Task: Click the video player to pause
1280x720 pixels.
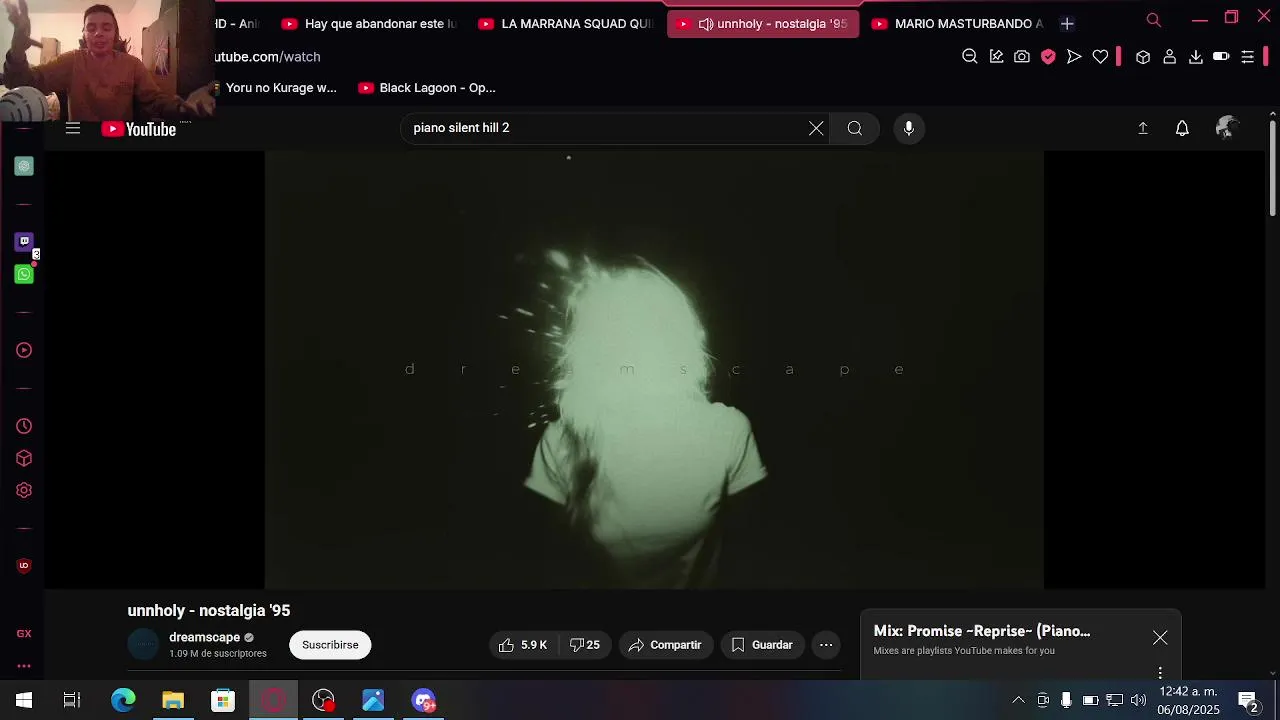Action: (654, 370)
